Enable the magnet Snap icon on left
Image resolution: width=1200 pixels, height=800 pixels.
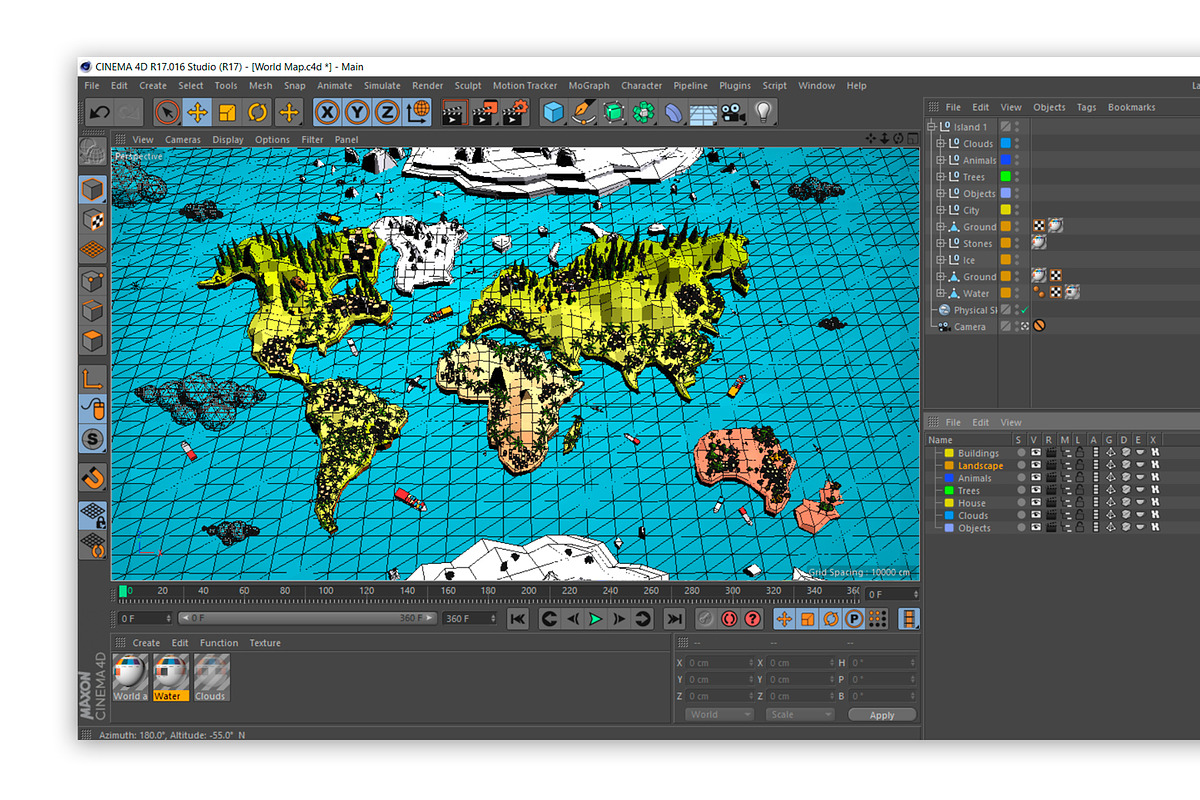(93, 477)
